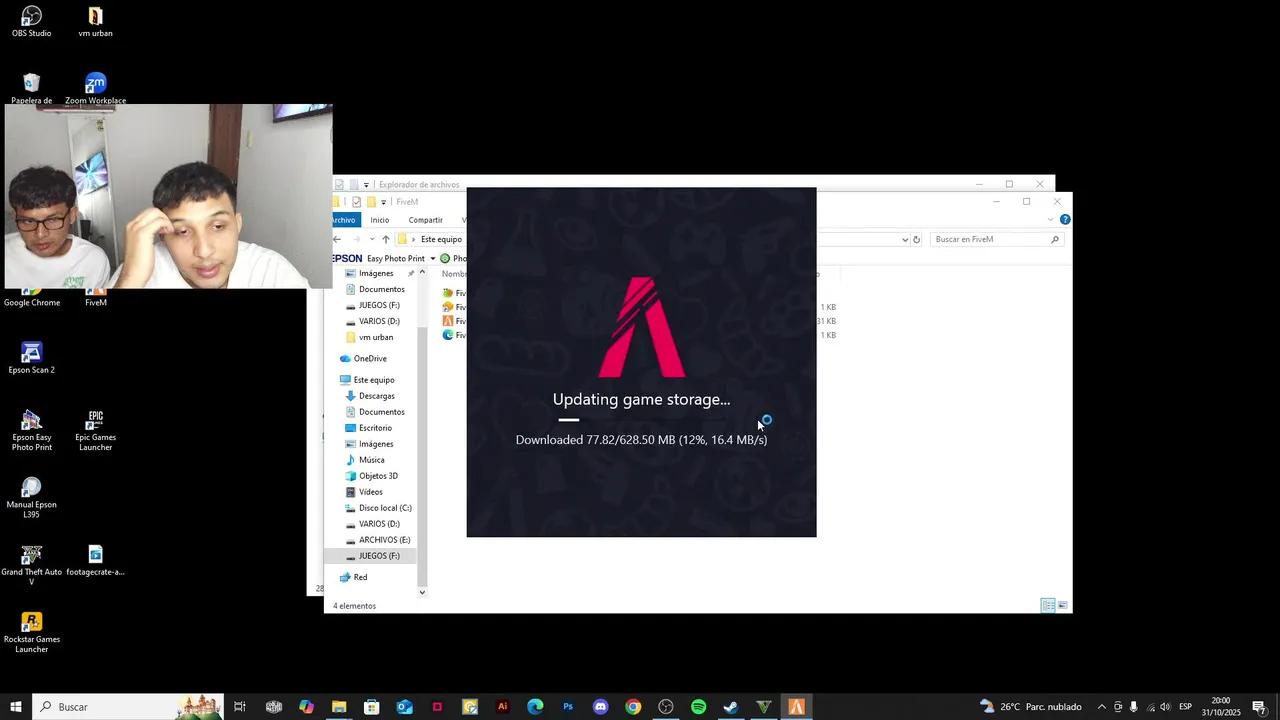
Task: Select Rockstar Games Launcher desktop icon
Action: pyautogui.click(x=32, y=632)
